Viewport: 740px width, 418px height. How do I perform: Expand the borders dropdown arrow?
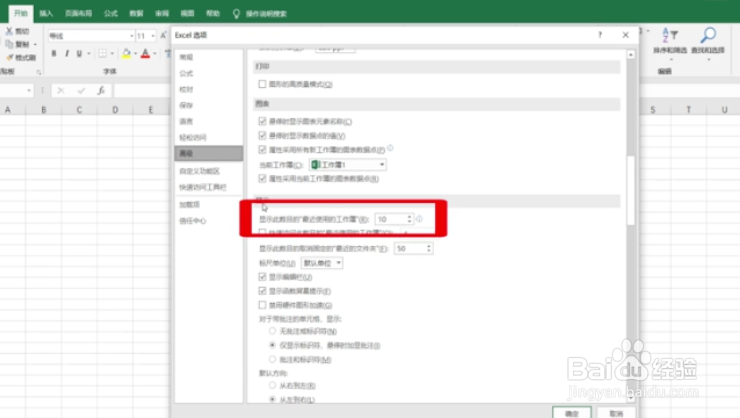[112, 54]
